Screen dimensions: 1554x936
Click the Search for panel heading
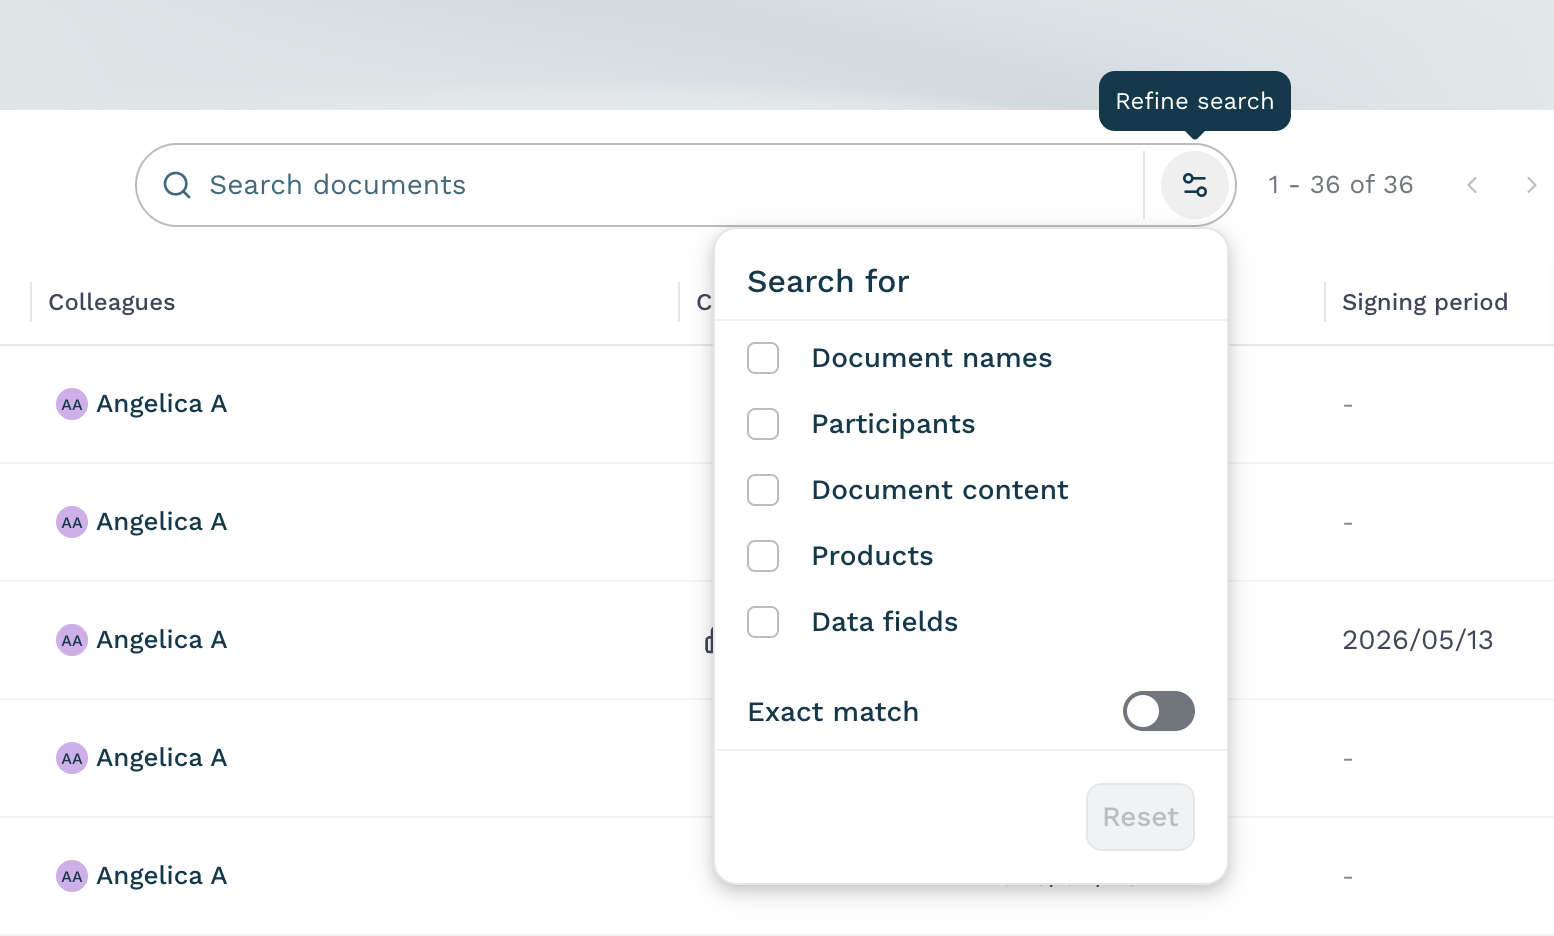point(829,282)
